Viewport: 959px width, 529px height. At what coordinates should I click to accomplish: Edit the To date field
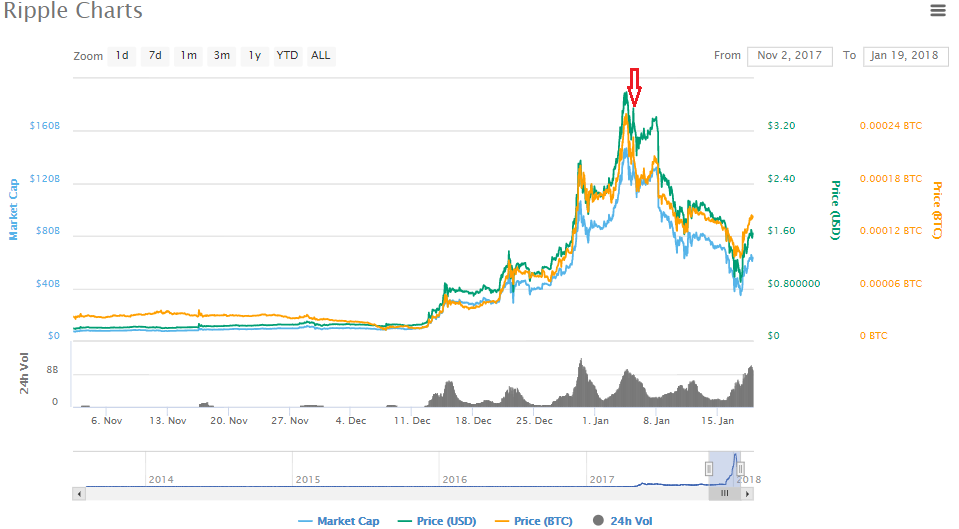(905, 56)
